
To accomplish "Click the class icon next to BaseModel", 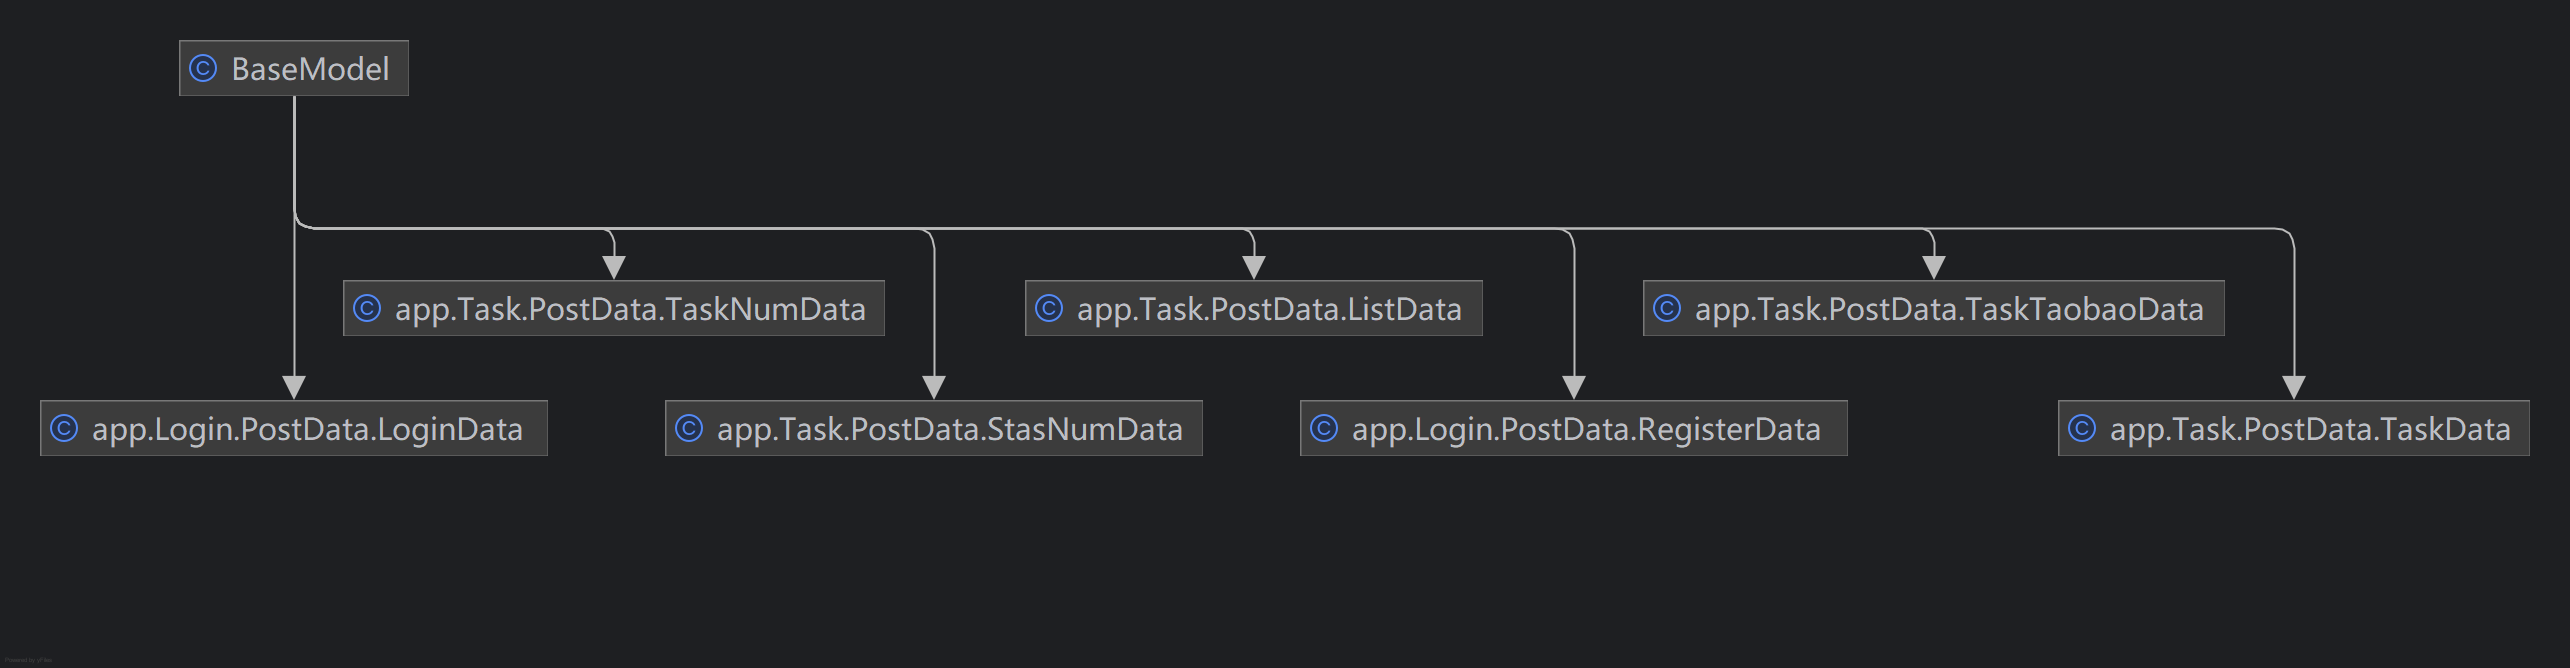I will [203, 68].
